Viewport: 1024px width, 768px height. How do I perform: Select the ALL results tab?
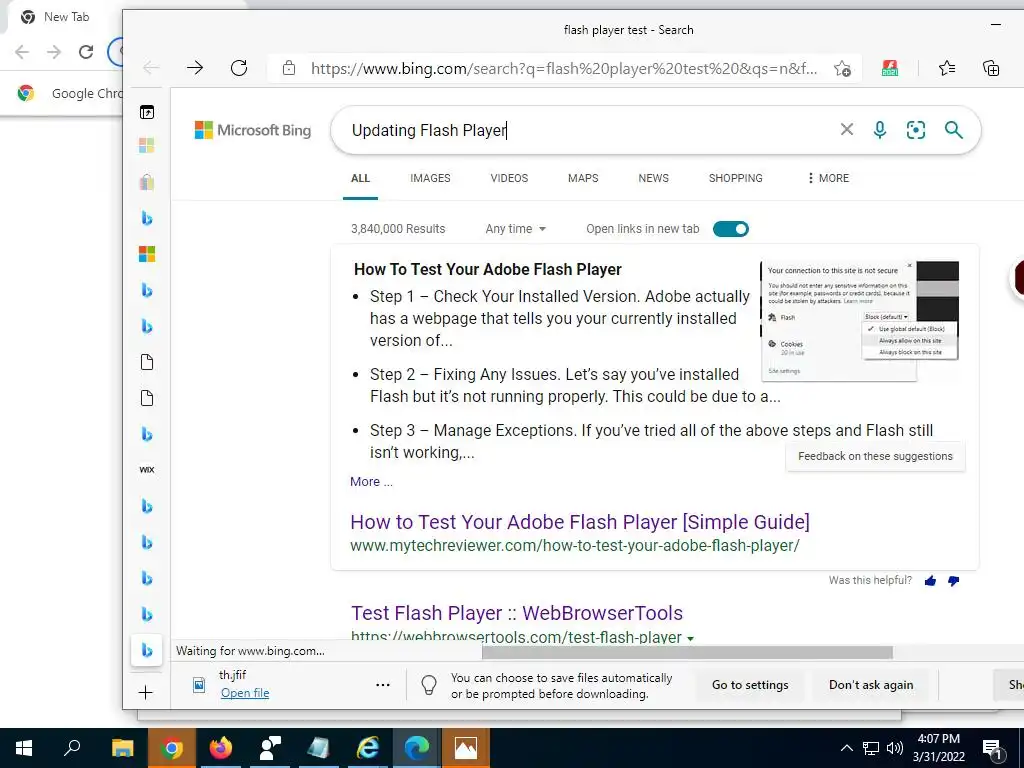pos(360,178)
